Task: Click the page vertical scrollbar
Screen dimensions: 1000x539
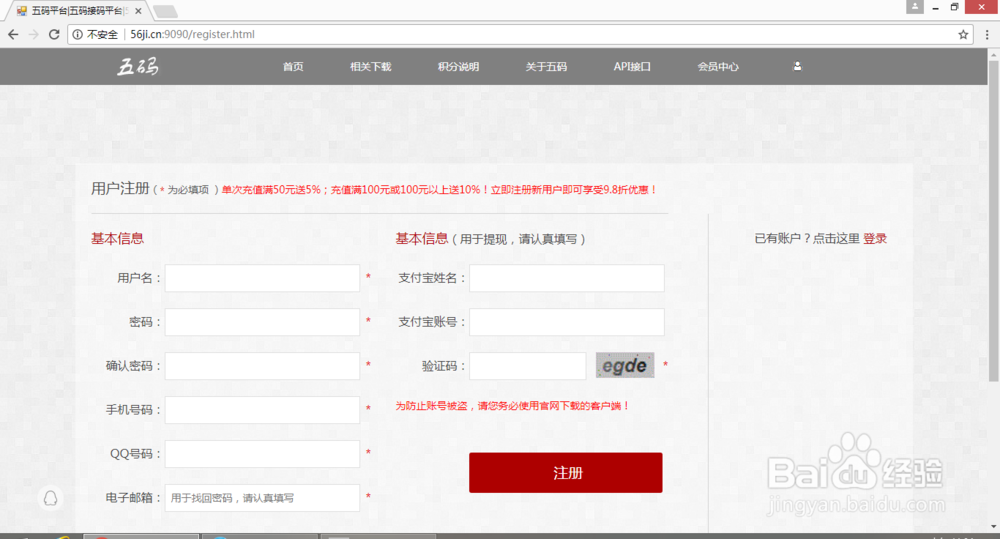Action: click(994, 221)
